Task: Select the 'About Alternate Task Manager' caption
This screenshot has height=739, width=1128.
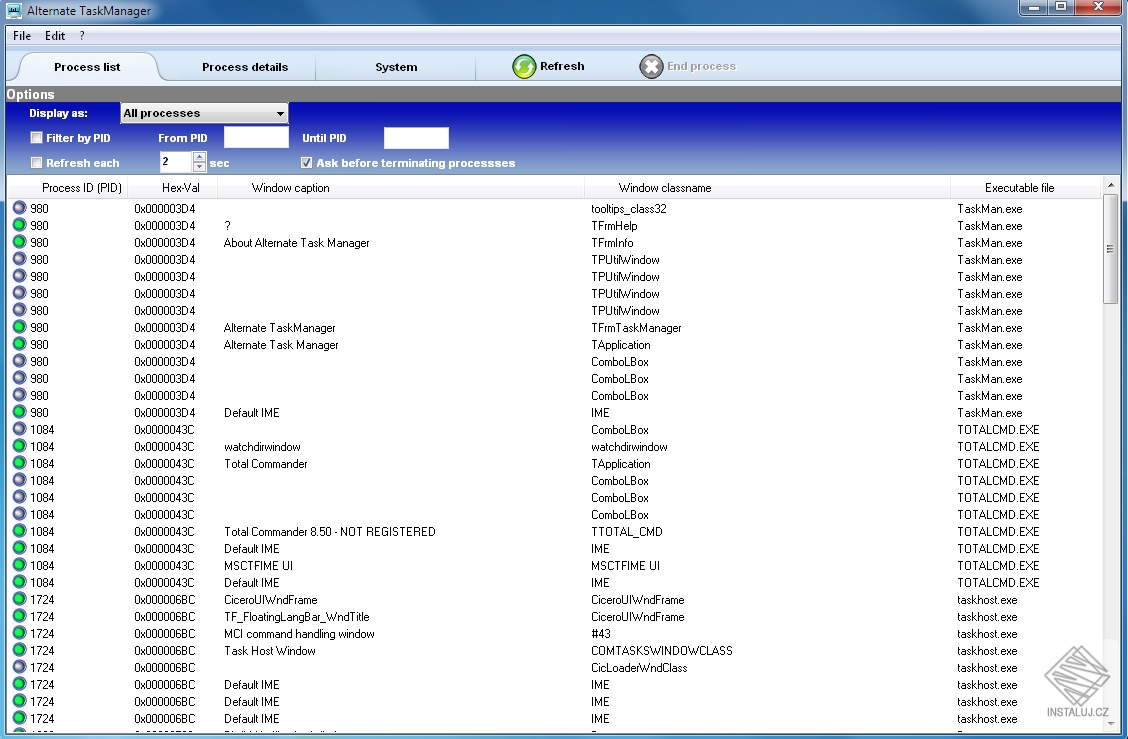Action: coord(296,243)
